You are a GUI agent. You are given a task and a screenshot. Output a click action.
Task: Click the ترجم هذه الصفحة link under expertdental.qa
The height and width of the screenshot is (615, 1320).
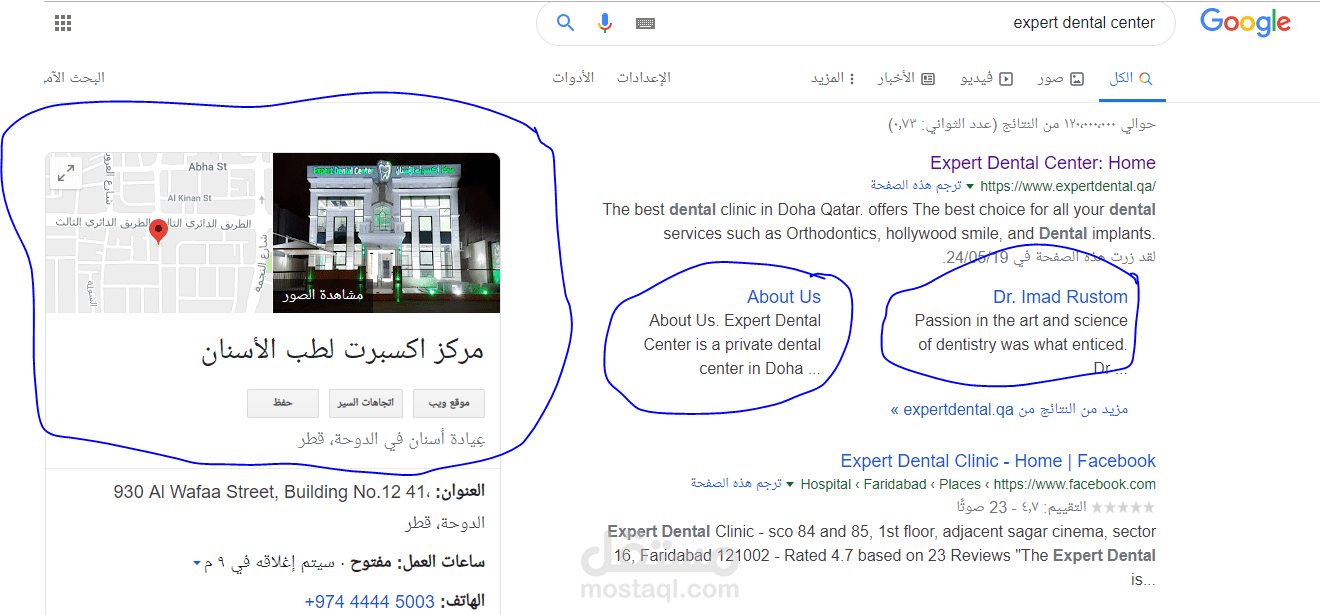(x=915, y=186)
